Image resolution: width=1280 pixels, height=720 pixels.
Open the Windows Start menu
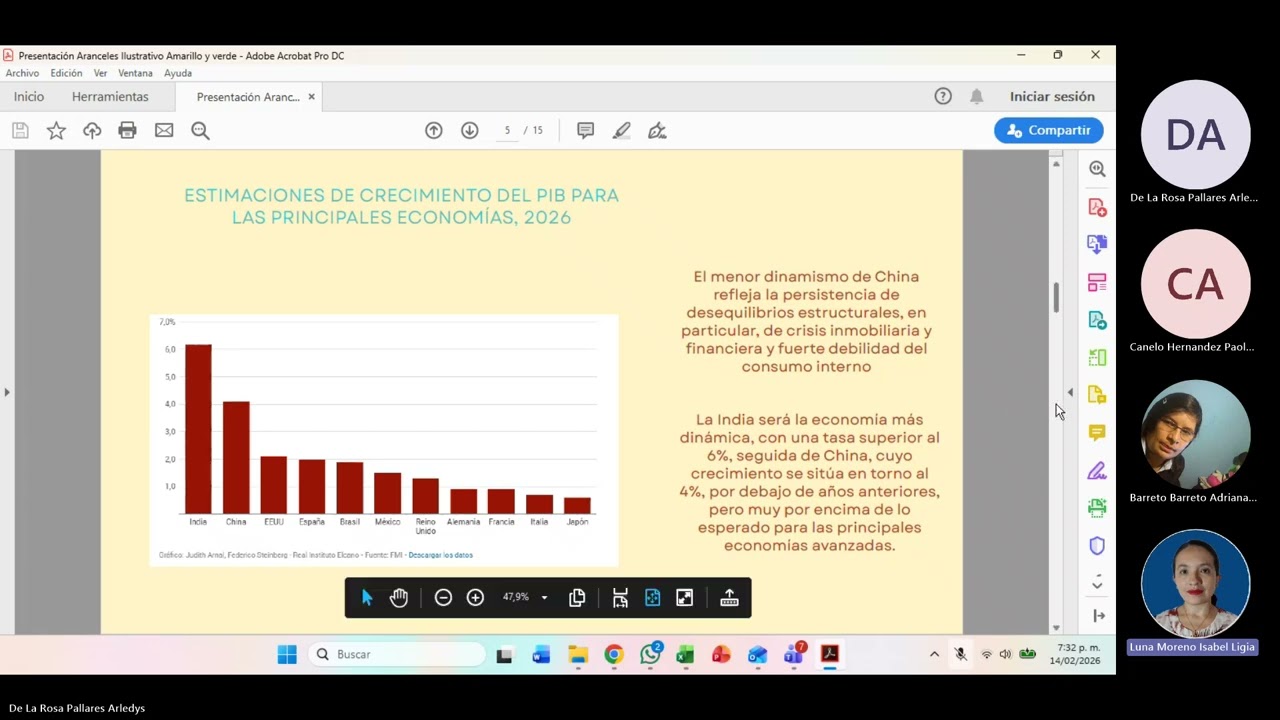point(287,654)
